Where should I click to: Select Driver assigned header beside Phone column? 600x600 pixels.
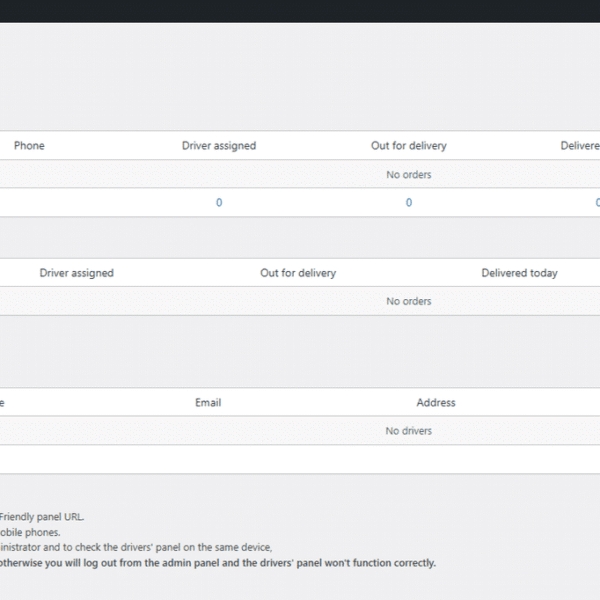(x=219, y=145)
